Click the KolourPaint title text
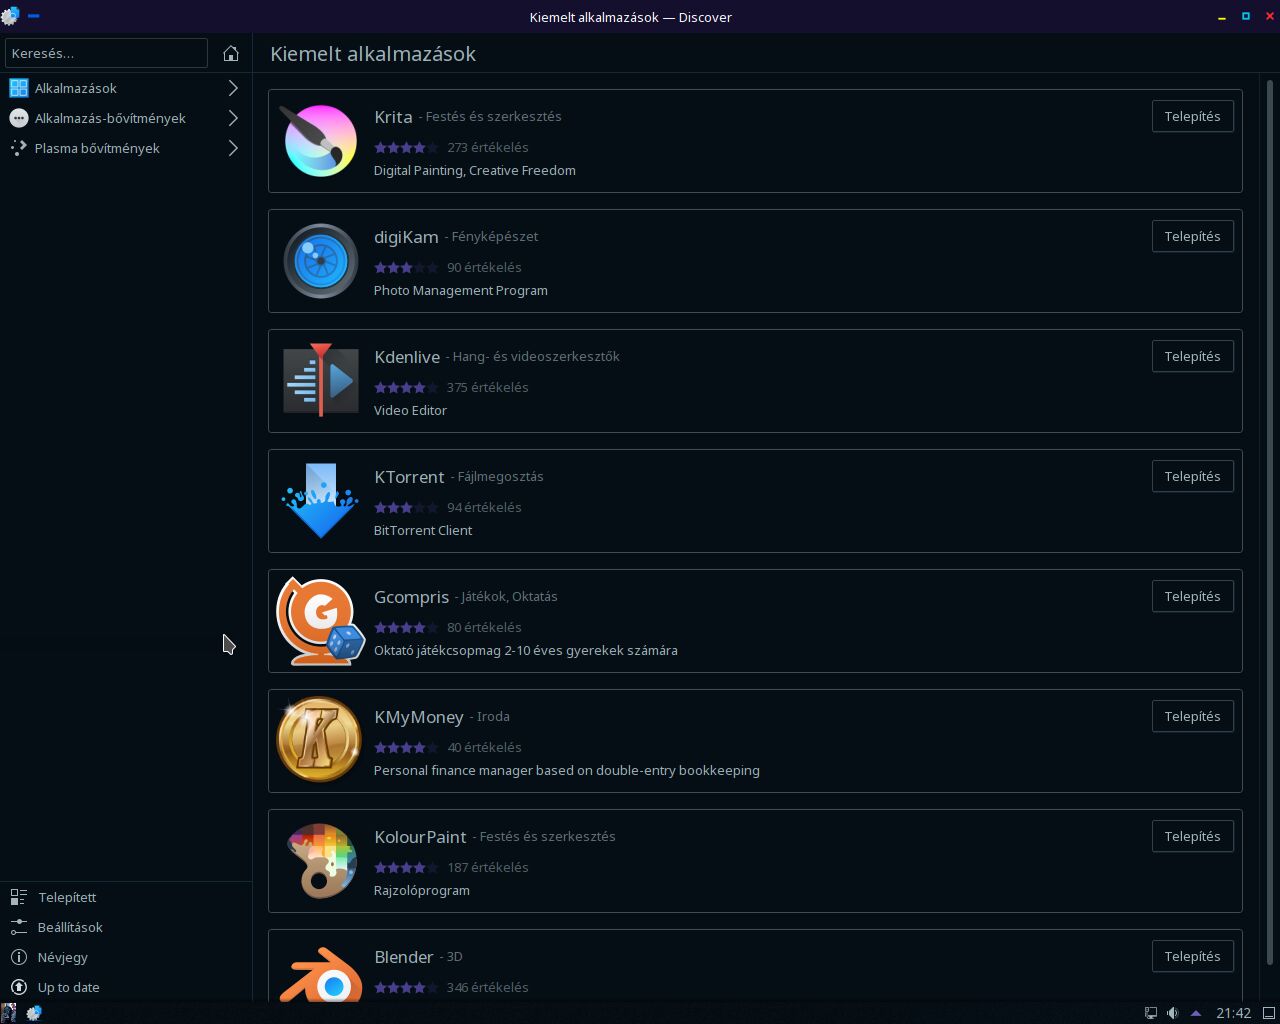Screen dimensions: 1280x1024 point(420,837)
